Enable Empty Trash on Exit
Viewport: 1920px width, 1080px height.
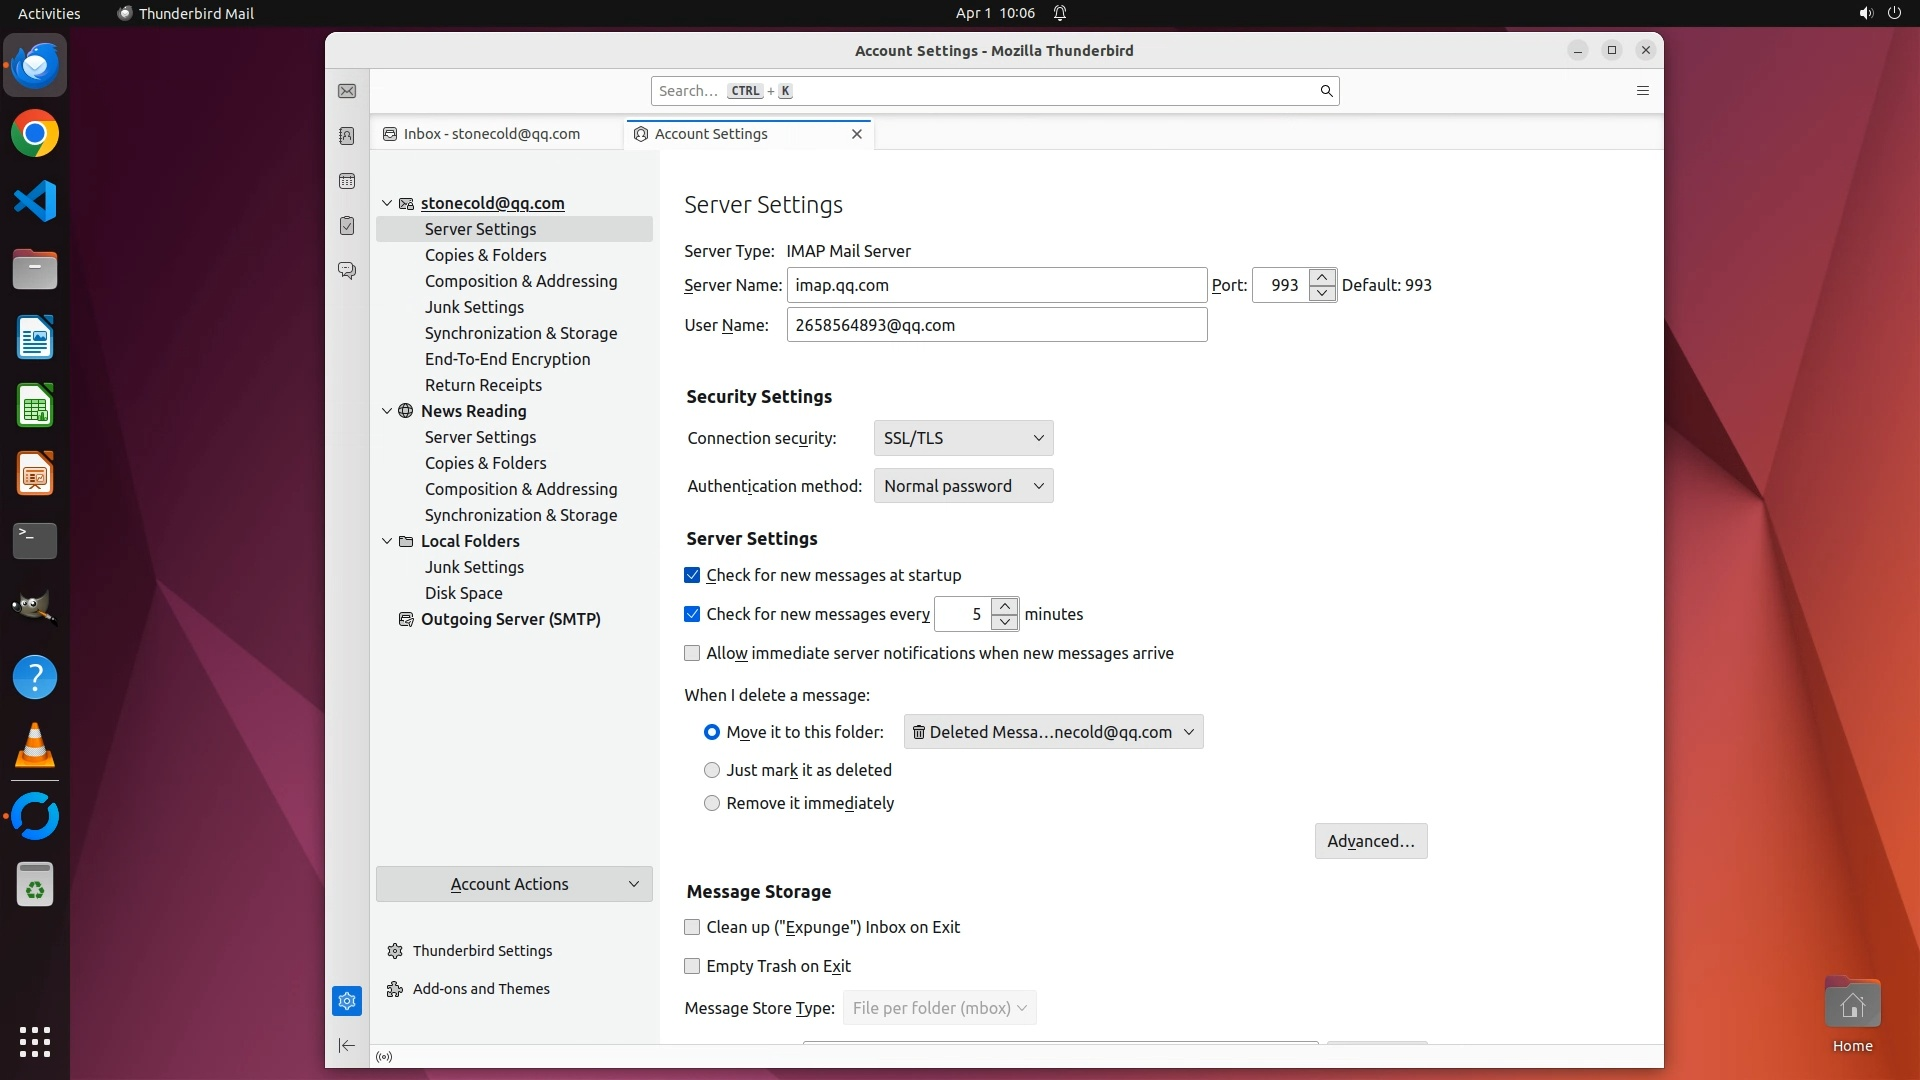point(692,966)
